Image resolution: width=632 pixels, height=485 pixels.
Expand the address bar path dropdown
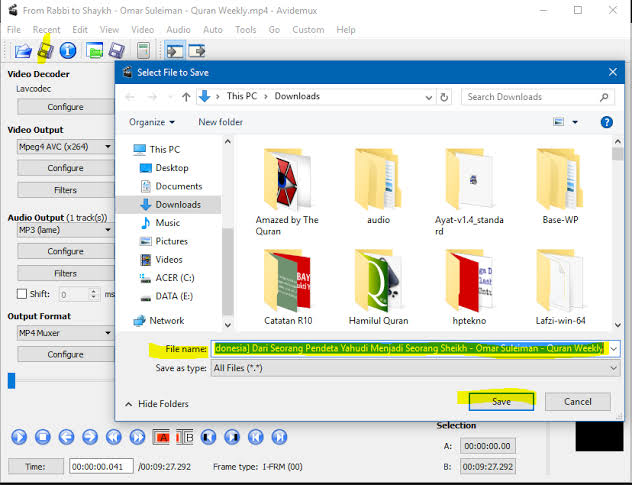tap(429, 97)
